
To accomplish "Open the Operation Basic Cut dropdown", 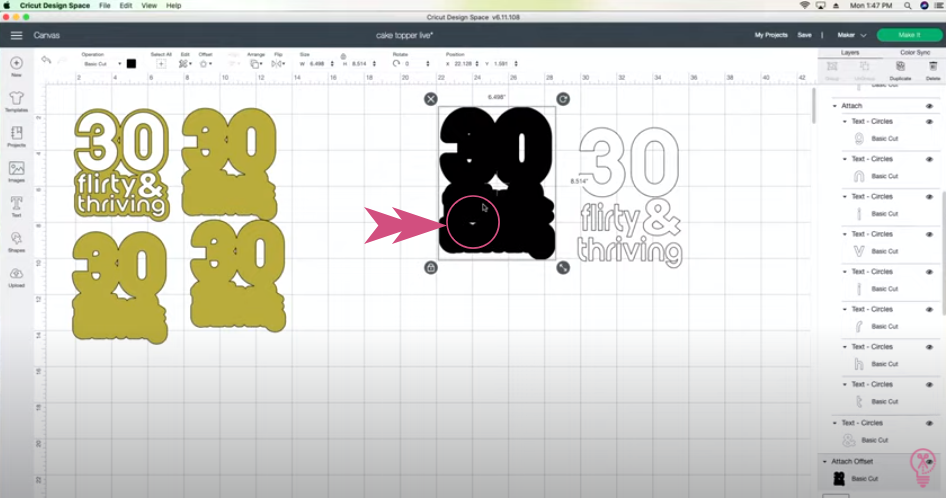I will [102, 64].
